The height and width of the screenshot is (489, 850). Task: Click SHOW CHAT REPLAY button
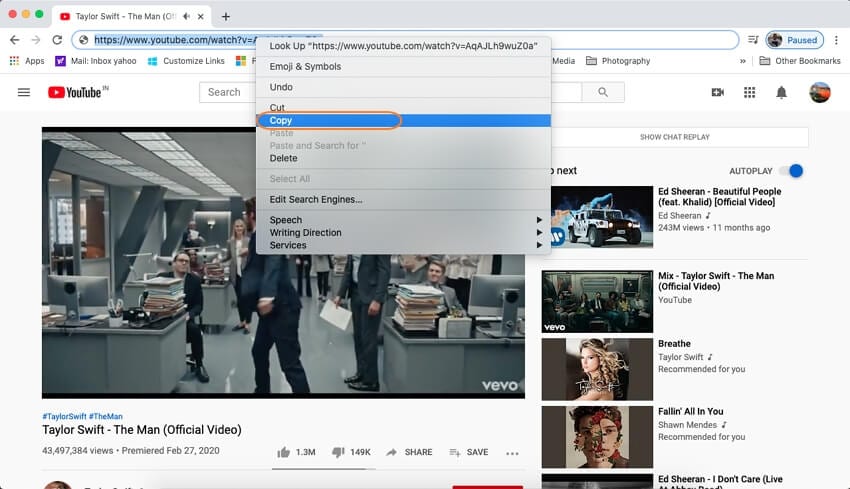pyautogui.click(x=674, y=137)
